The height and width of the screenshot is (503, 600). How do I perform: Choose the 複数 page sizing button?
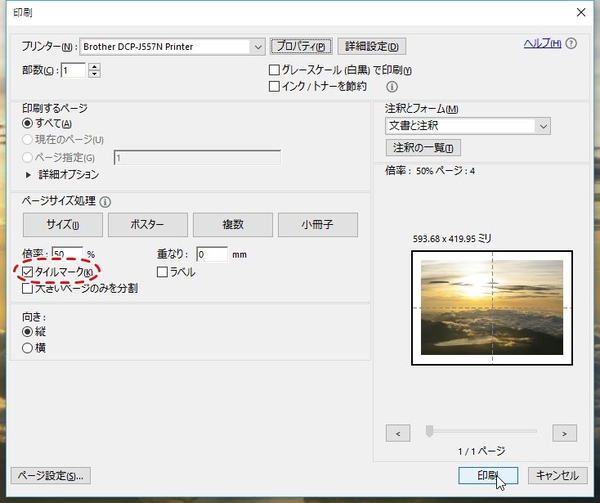pyautogui.click(x=233, y=225)
